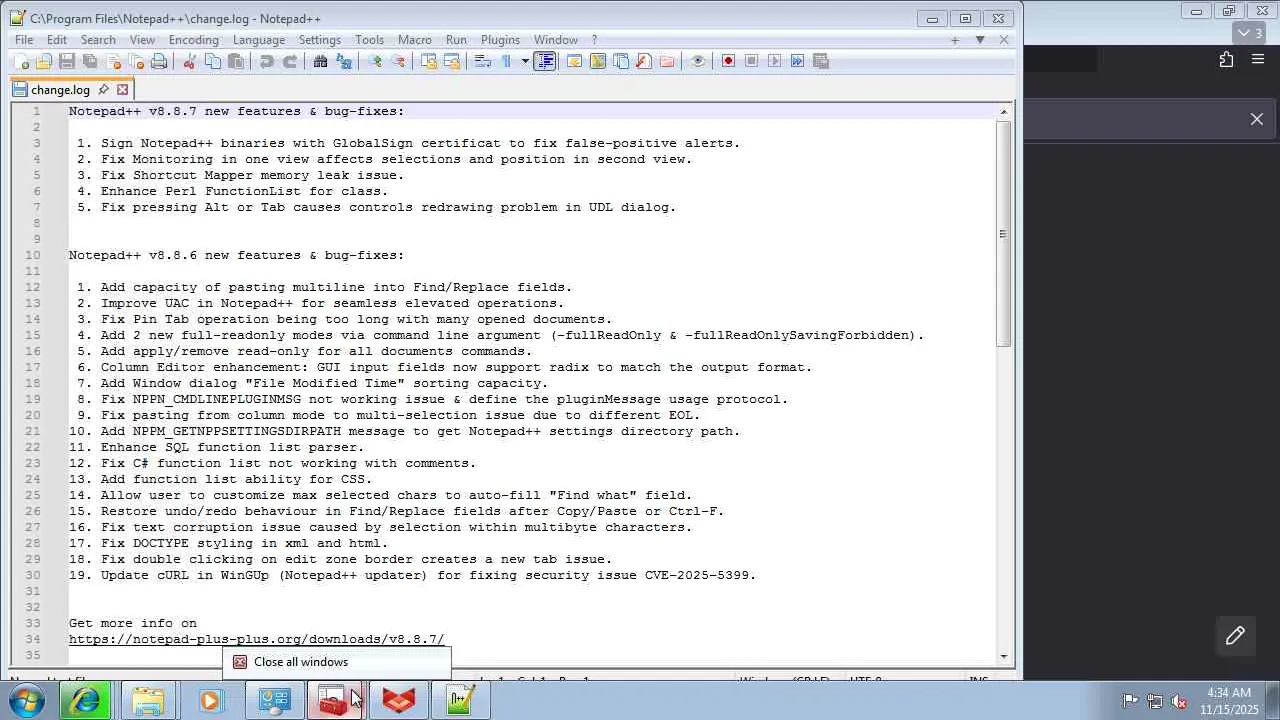Screen dimensions: 1280x720
Task: Click the Stop Recording macro icon
Action: [x=751, y=61]
